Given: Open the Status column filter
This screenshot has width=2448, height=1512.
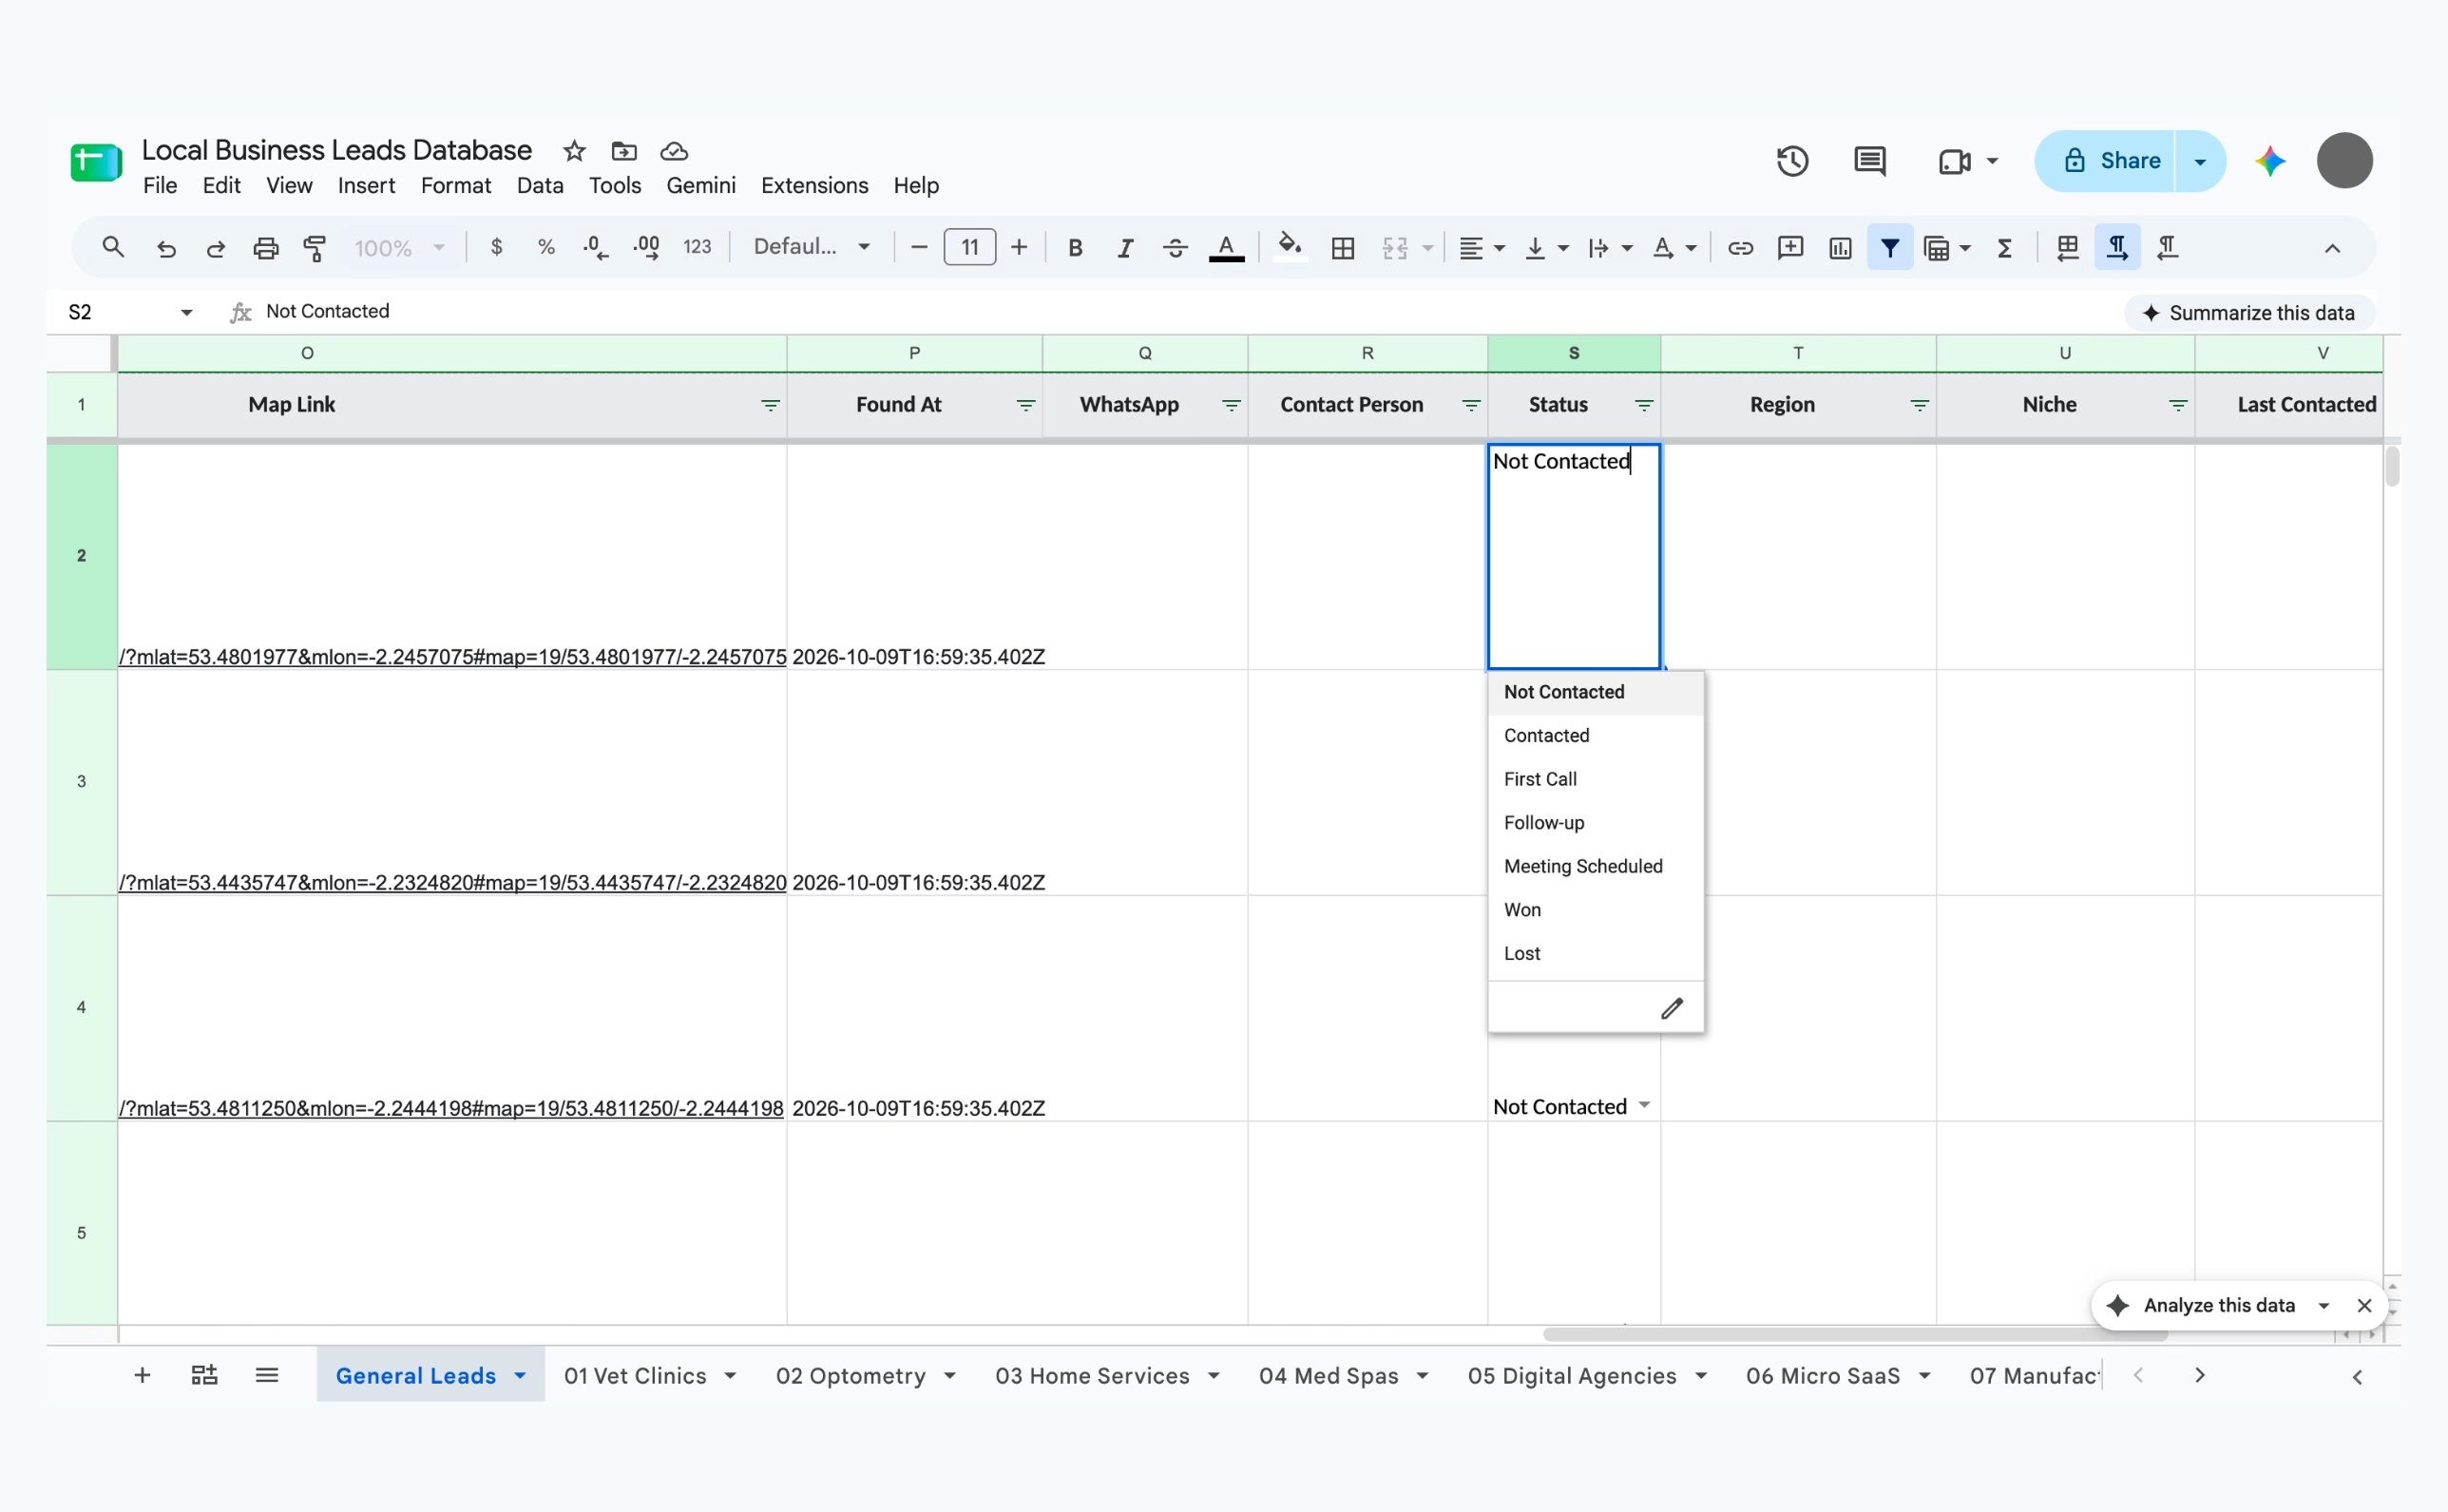Looking at the screenshot, I should click(x=1643, y=405).
